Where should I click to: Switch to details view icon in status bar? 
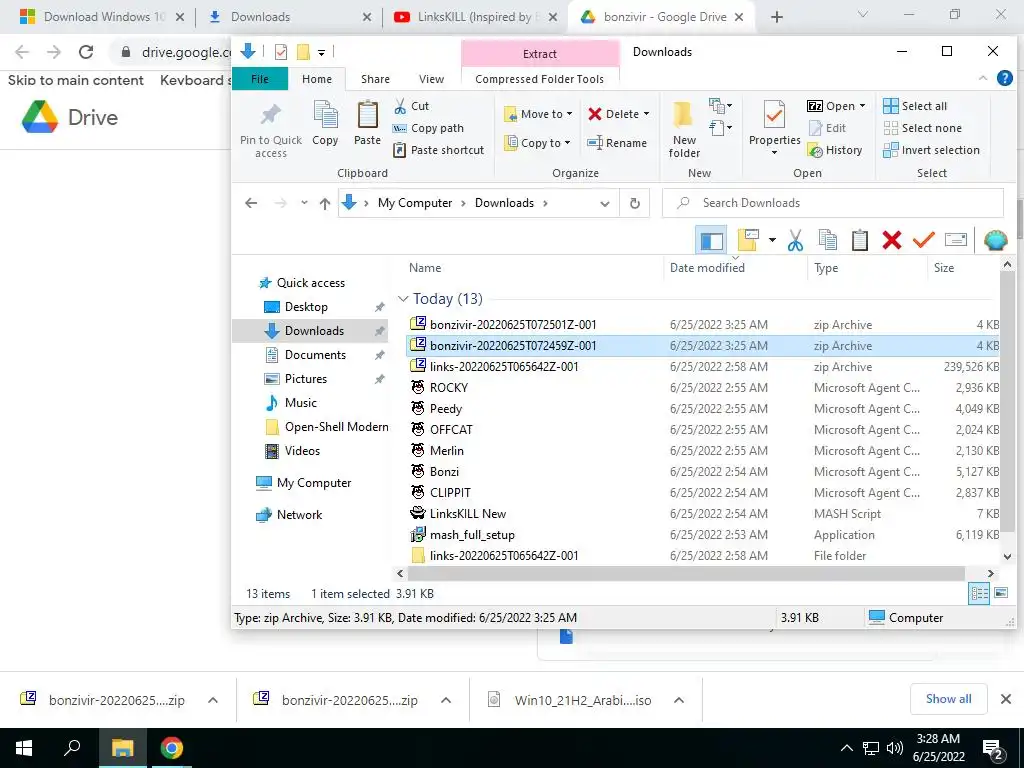[x=979, y=593]
